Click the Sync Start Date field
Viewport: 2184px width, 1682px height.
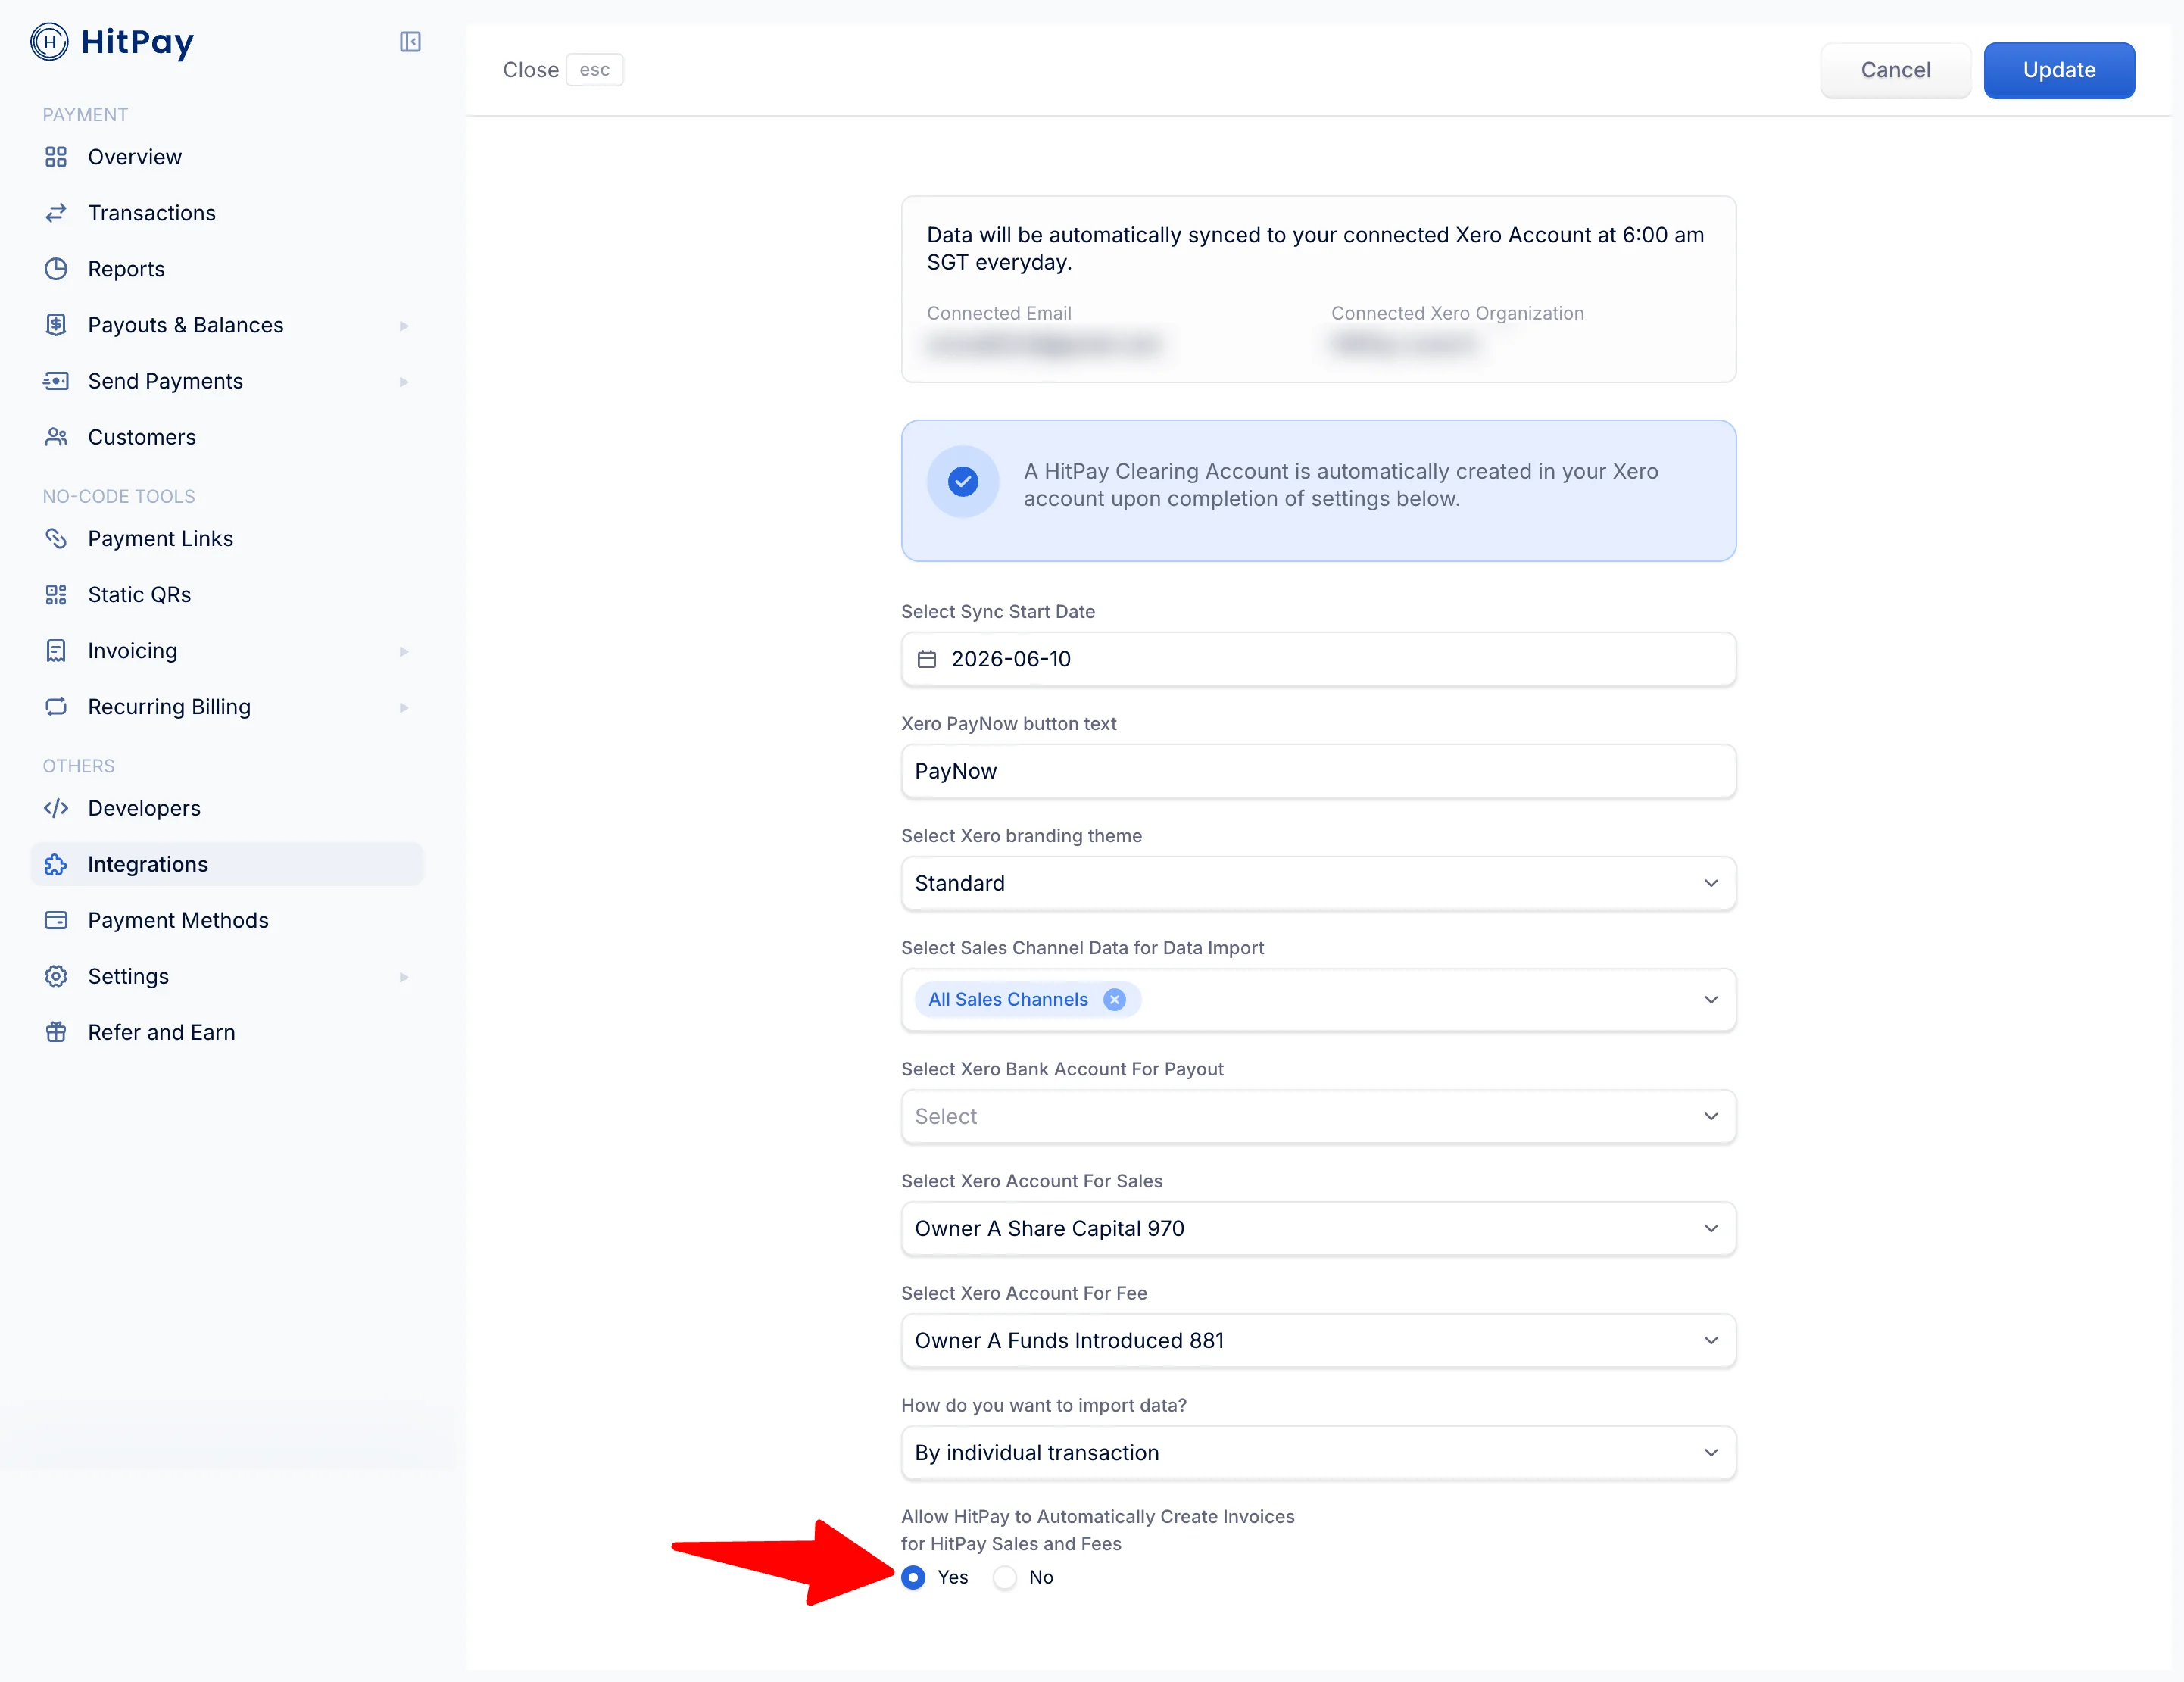point(1318,659)
